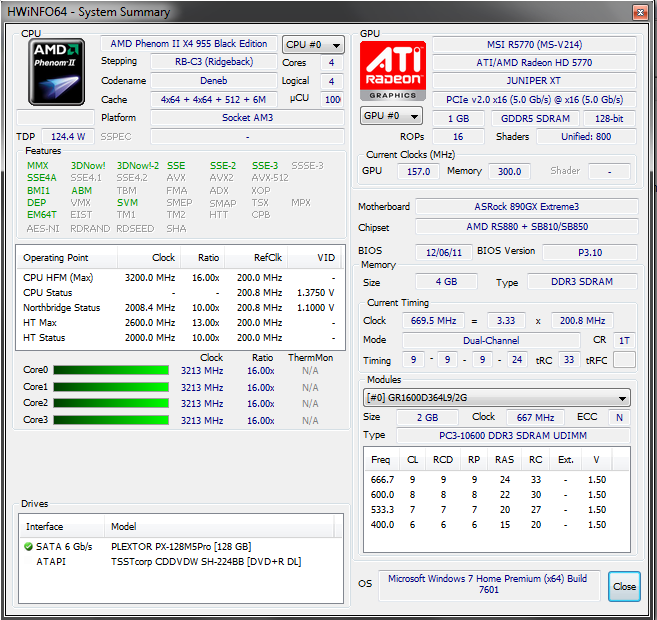Close the HWiNFO64 window with the X
The height and width of the screenshot is (620, 657).
pos(640,13)
